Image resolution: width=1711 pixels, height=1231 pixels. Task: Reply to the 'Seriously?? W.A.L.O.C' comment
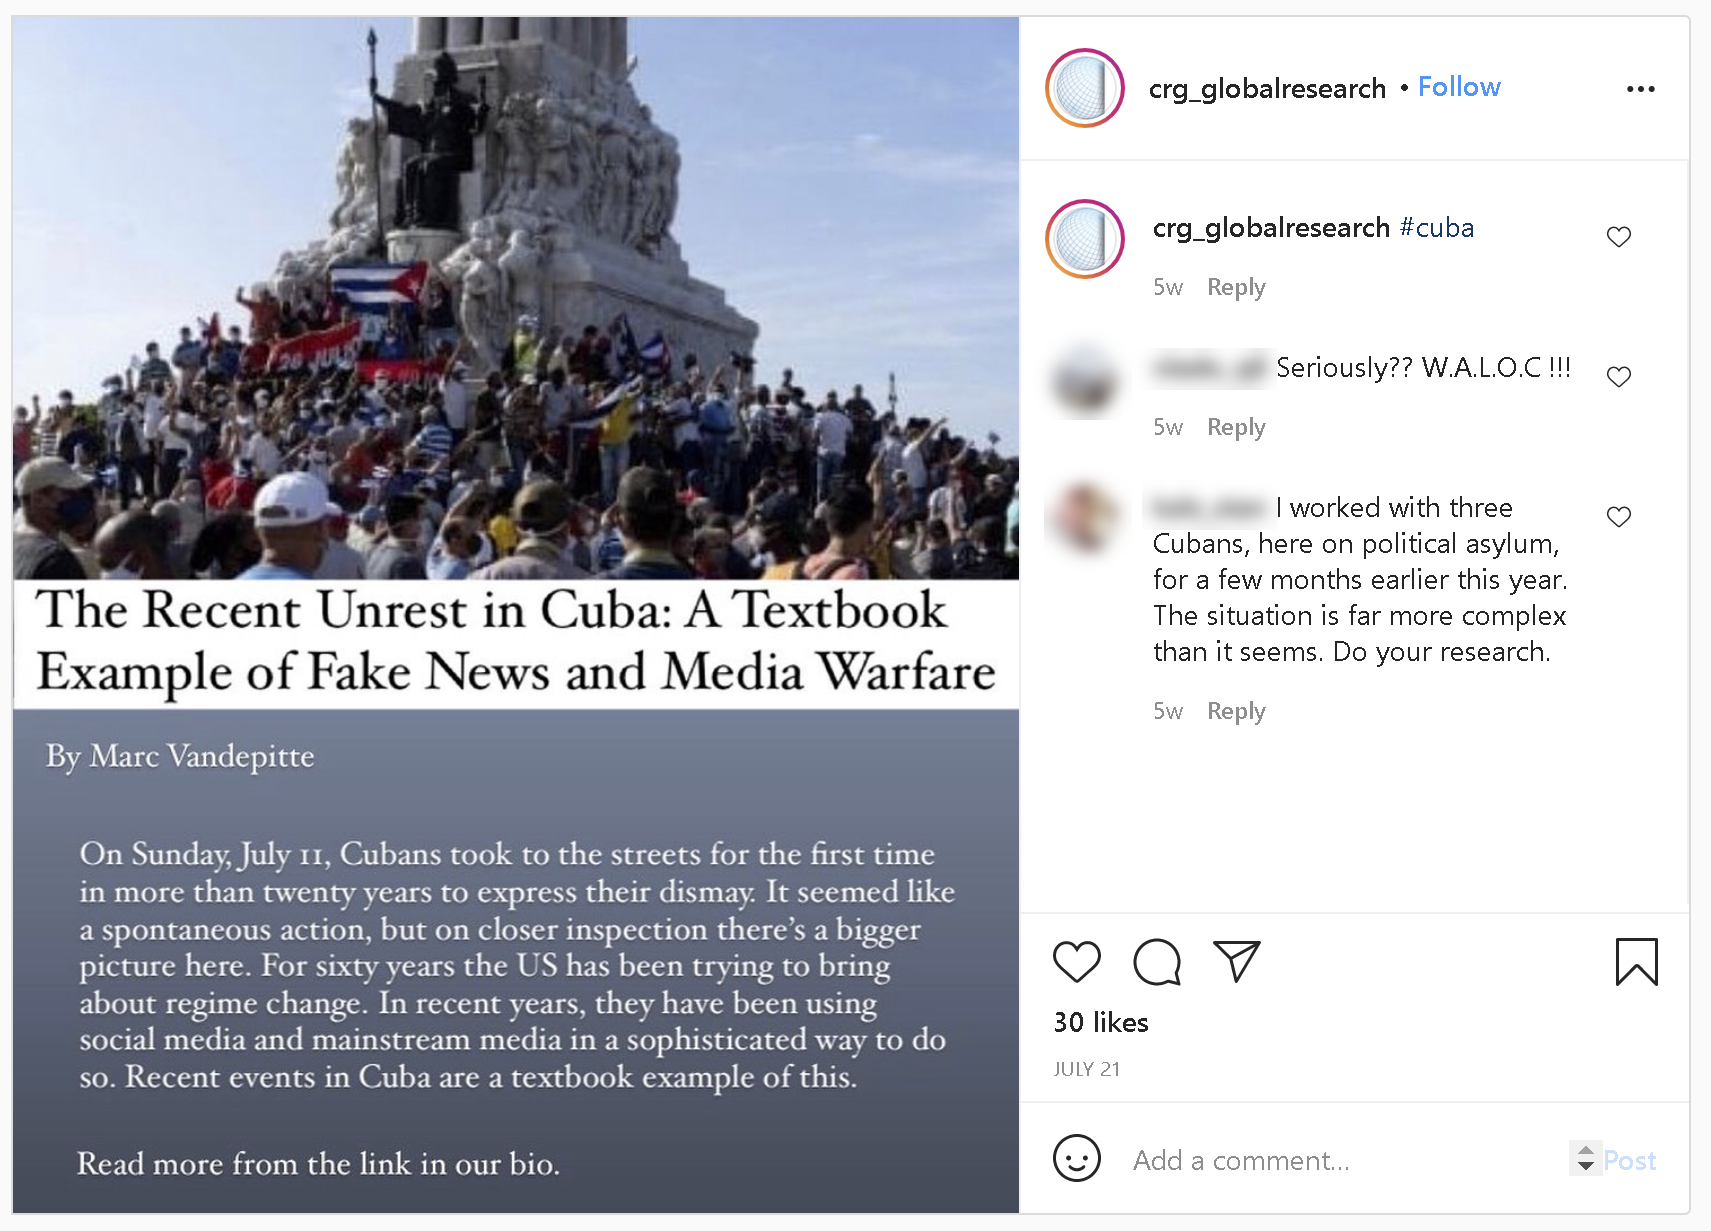coord(1236,427)
